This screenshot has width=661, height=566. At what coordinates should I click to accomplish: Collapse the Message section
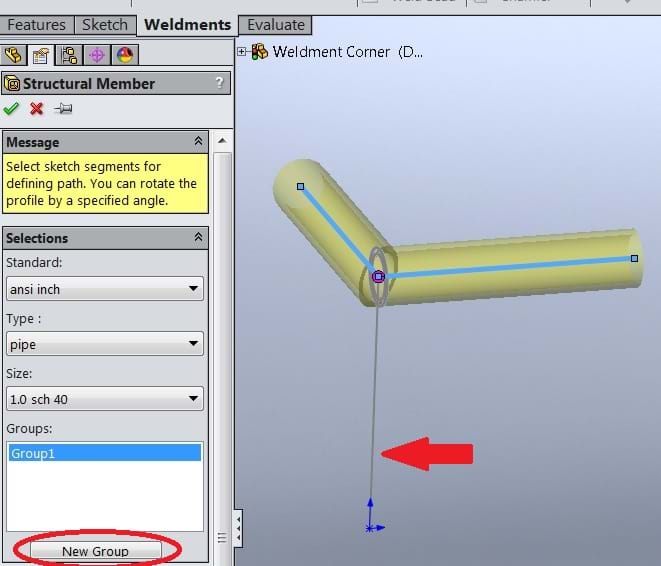click(x=198, y=142)
